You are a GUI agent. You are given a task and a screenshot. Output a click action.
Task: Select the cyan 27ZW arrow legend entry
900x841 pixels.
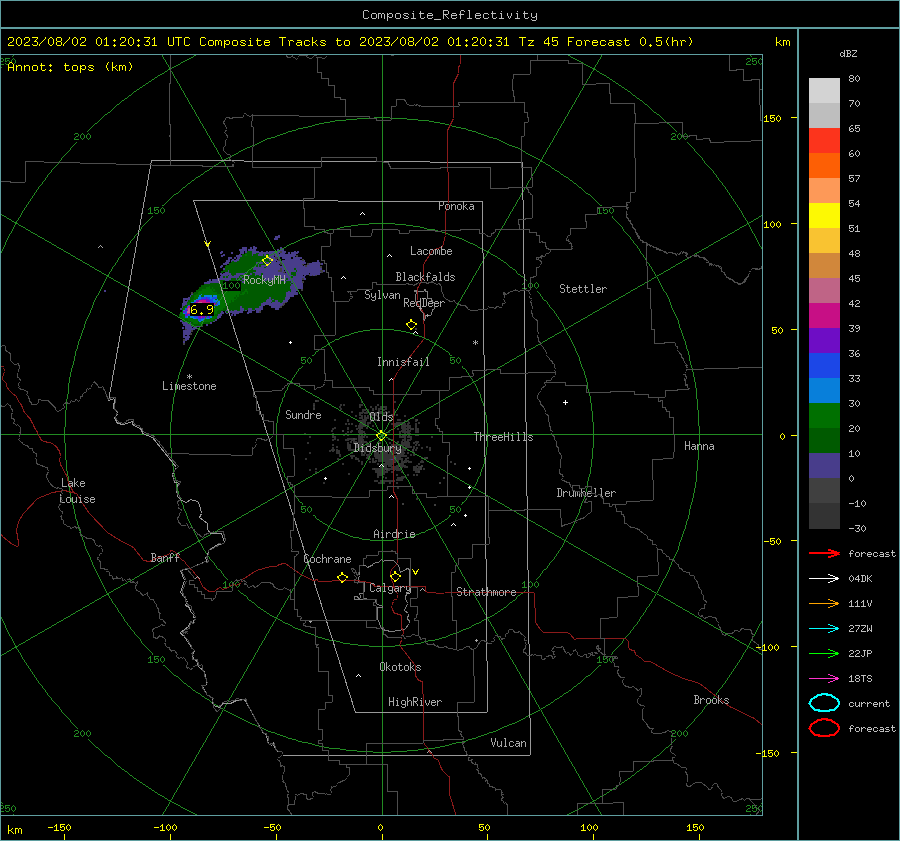[824, 629]
